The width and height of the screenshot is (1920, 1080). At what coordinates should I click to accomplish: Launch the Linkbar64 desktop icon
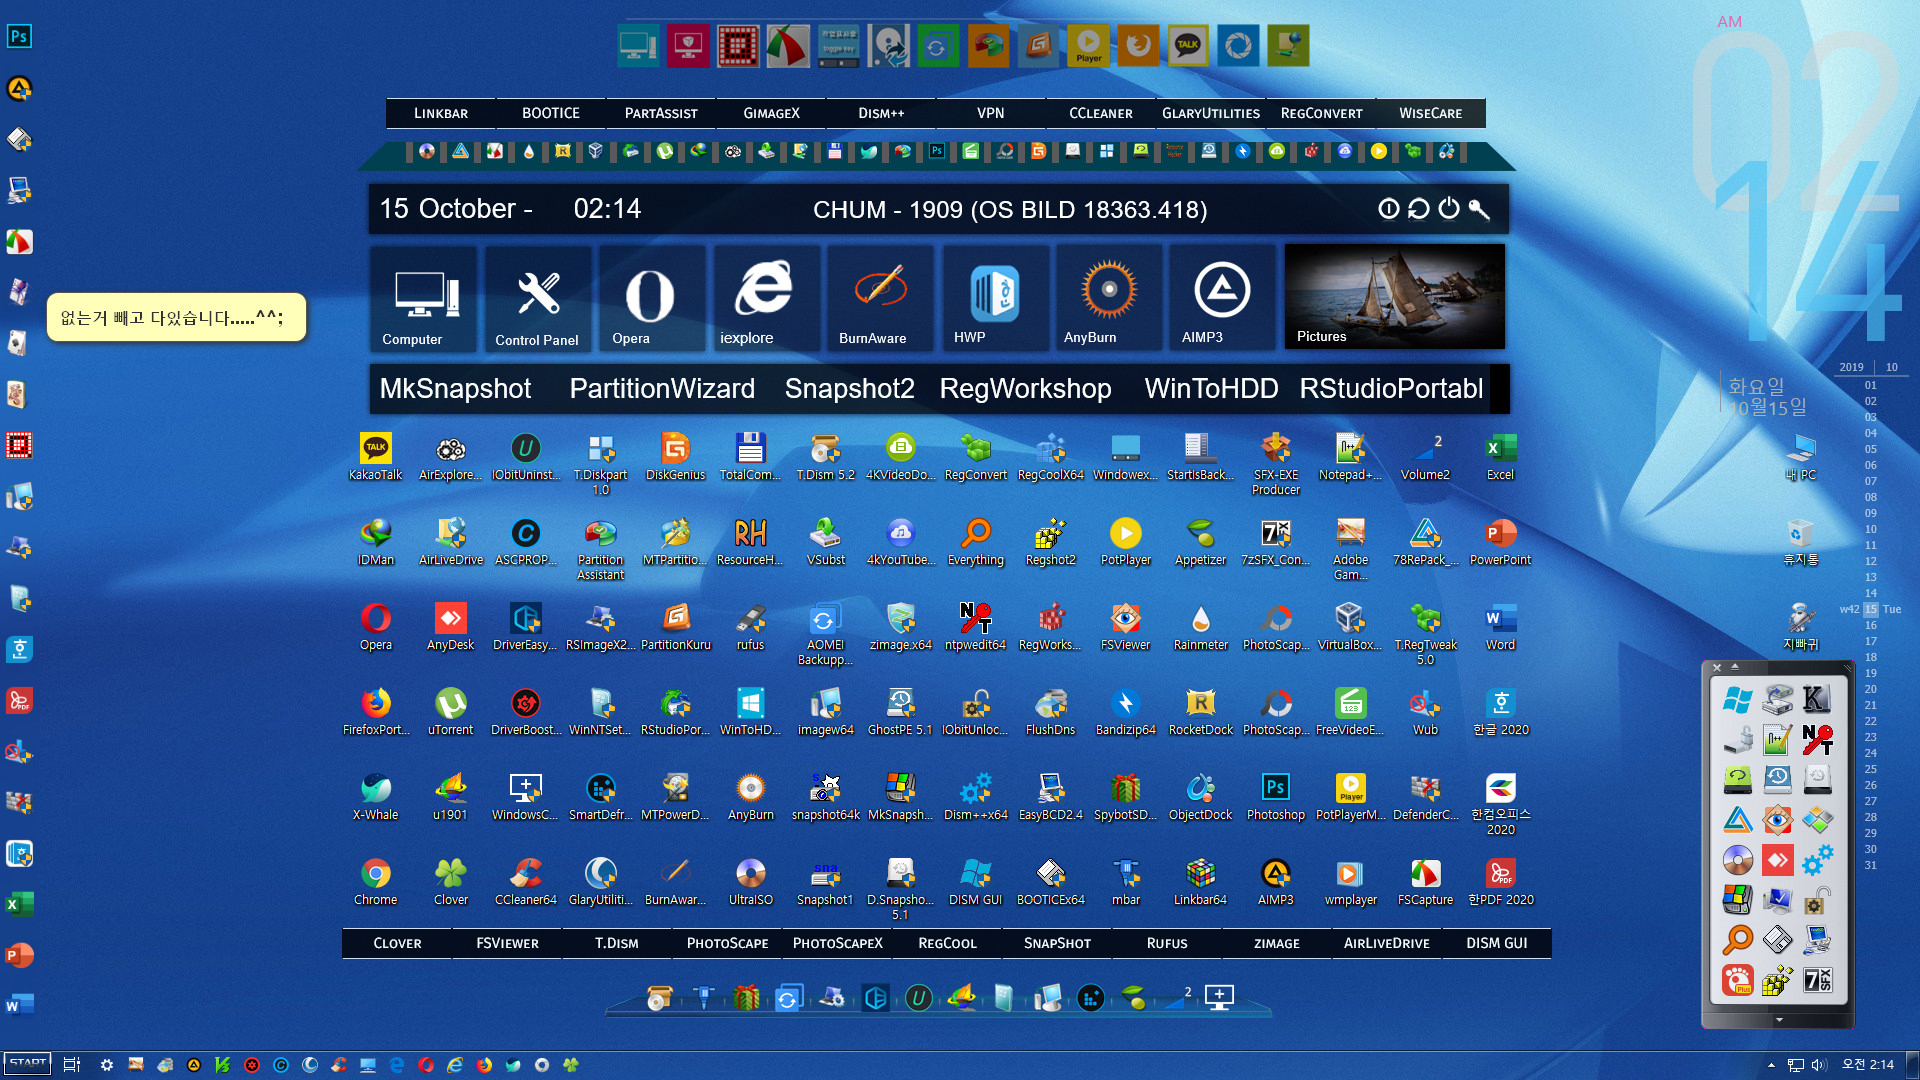coord(1200,882)
